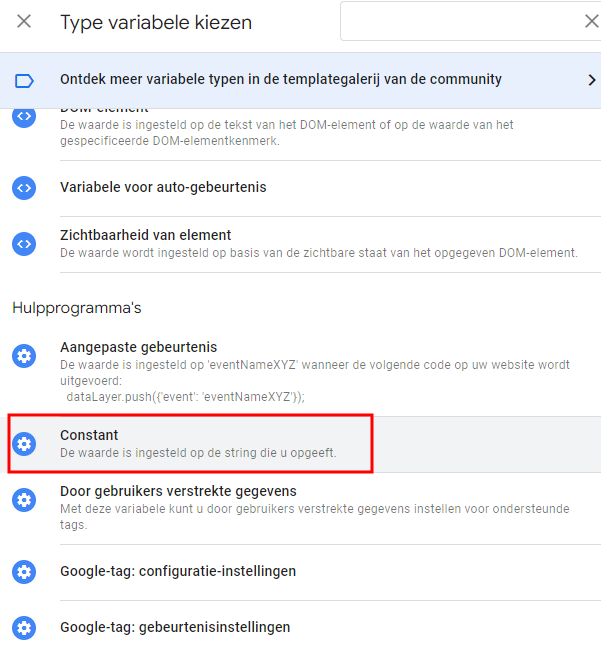Image resolution: width=601 pixels, height=655 pixels.
Task: Click the auto-event variable code icon
Action: tap(24, 187)
